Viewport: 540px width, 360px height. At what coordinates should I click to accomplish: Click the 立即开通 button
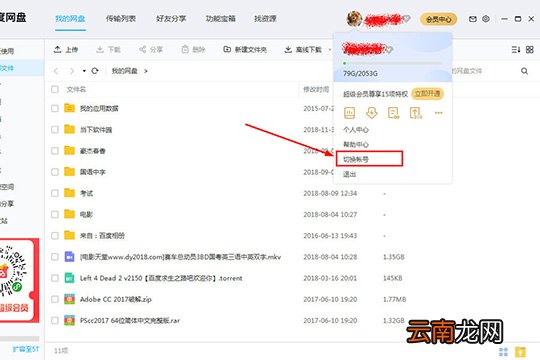[x=427, y=94]
